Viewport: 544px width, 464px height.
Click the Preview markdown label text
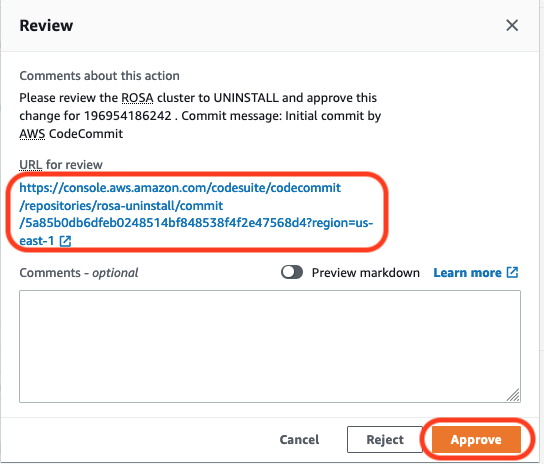click(366, 273)
